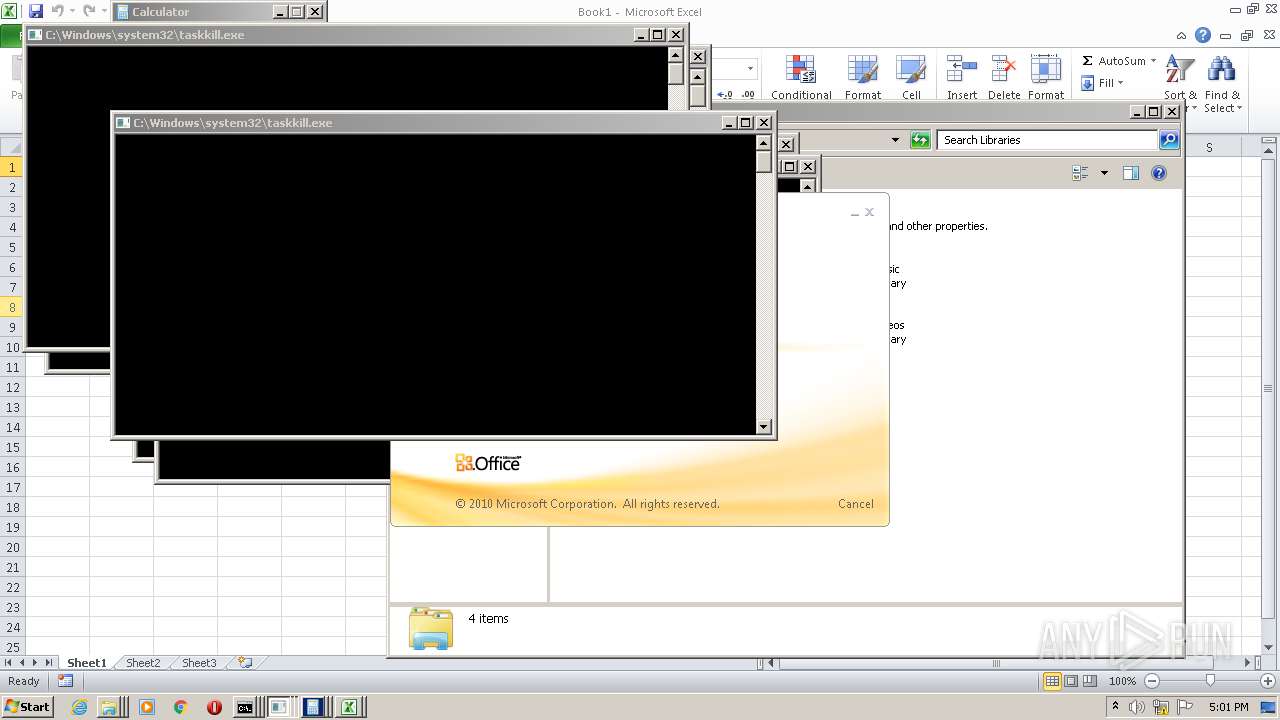The height and width of the screenshot is (720, 1280).
Task: Open the number format dropdown arrow
Action: [750, 69]
